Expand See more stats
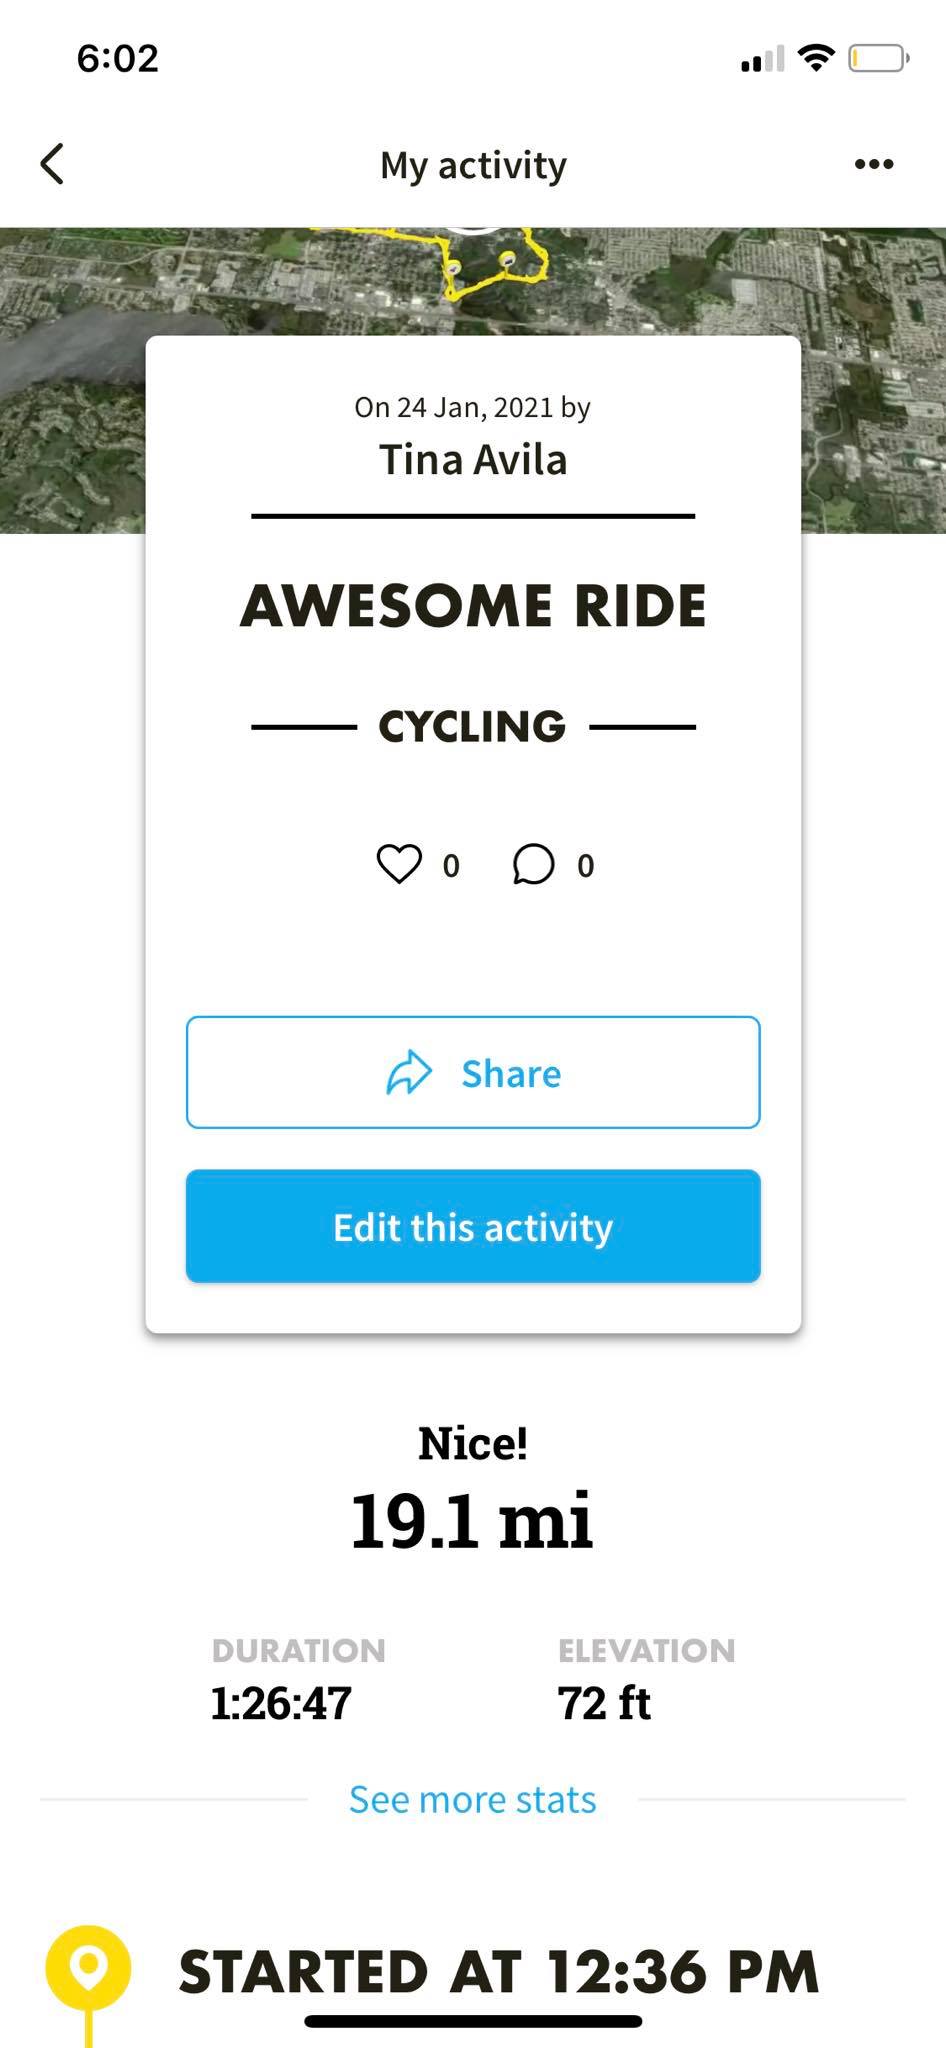946x2048 pixels. pyautogui.click(x=473, y=1799)
